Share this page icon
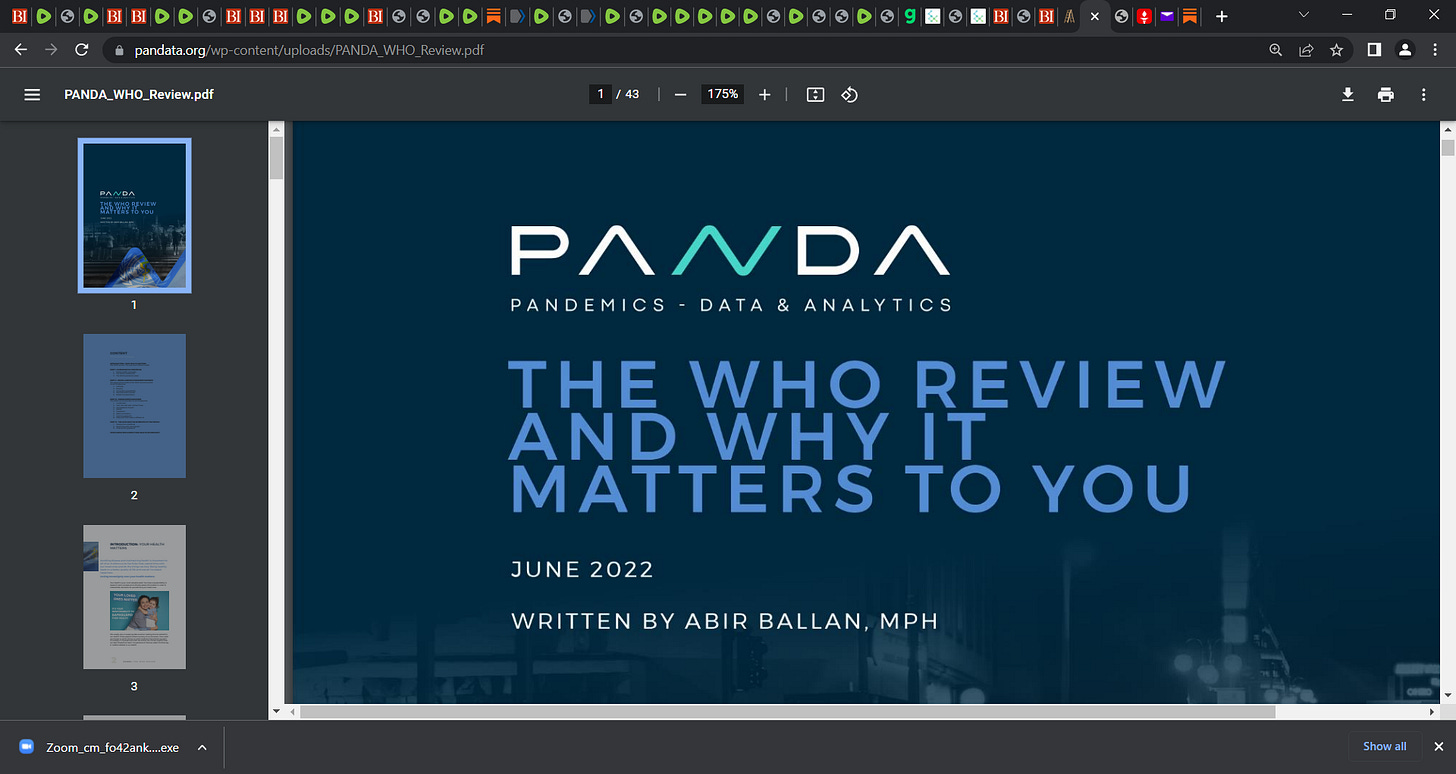The image size is (1456, 774). point(1306,50)
